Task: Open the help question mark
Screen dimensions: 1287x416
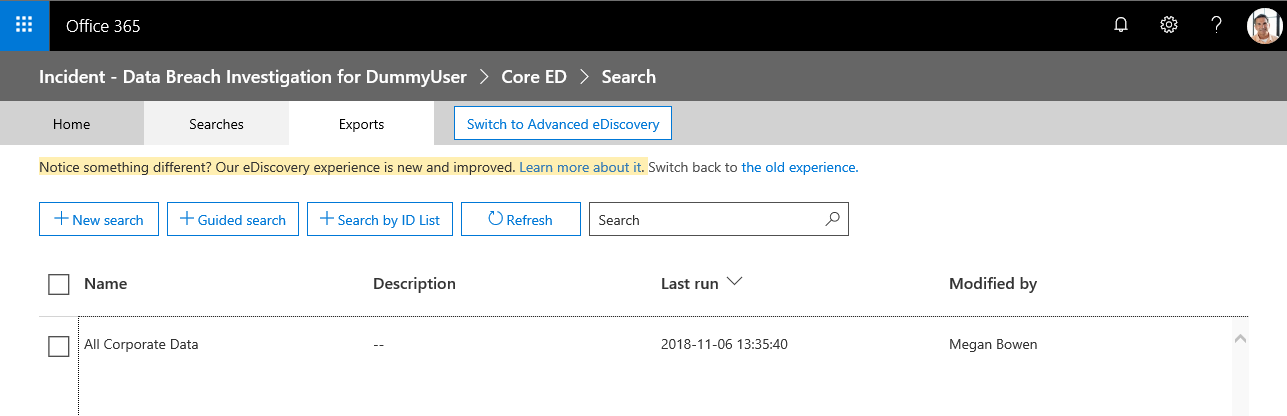Action: [1216, 26]
